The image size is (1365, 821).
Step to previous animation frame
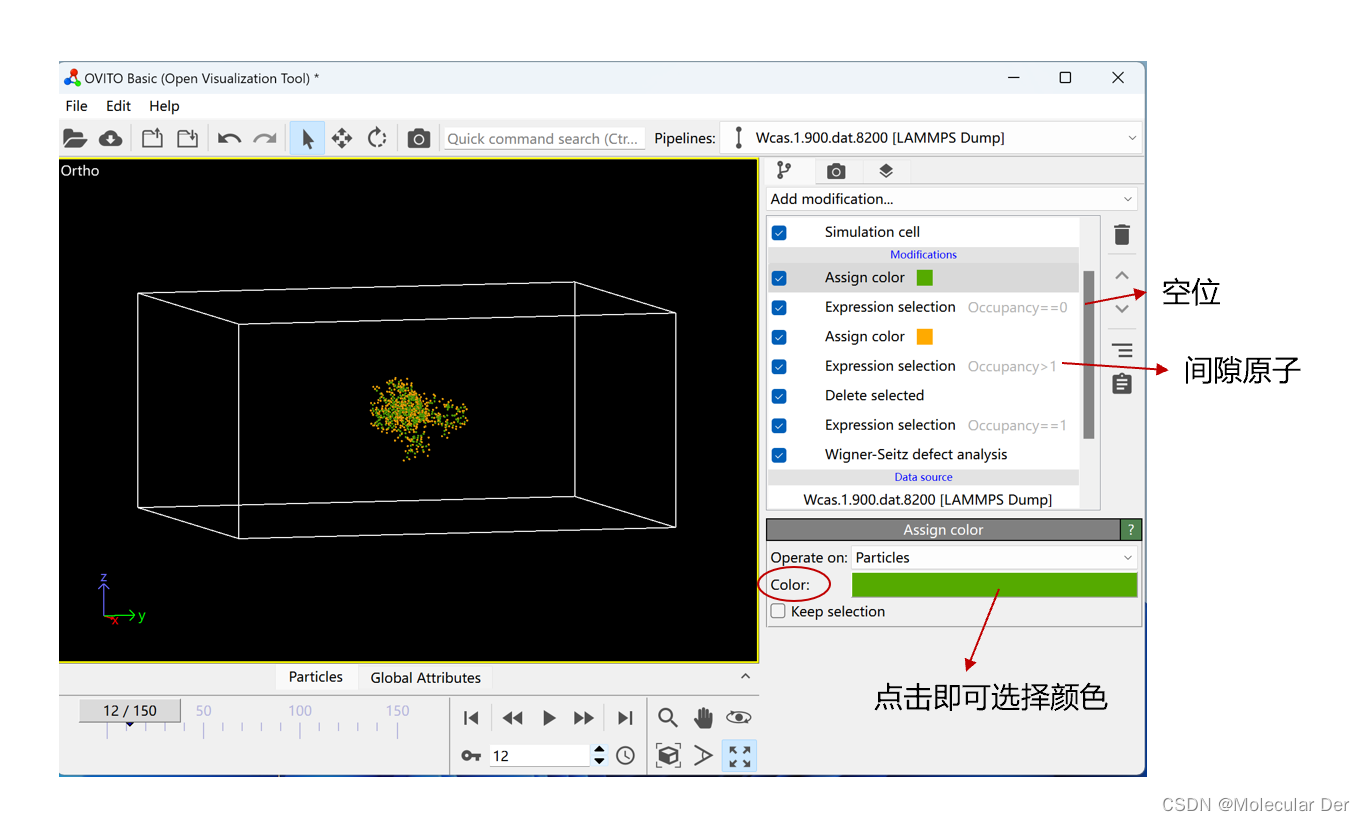pos(512,718)
